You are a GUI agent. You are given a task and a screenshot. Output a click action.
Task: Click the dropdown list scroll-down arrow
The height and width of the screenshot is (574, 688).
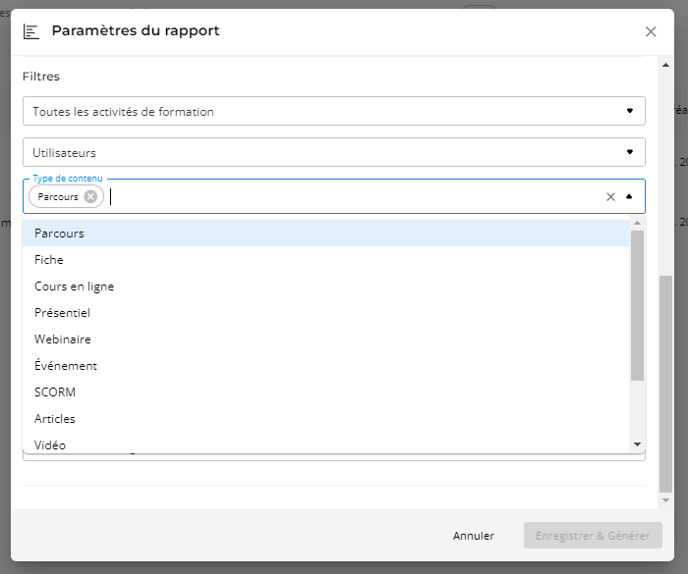[x=637, y=445]
